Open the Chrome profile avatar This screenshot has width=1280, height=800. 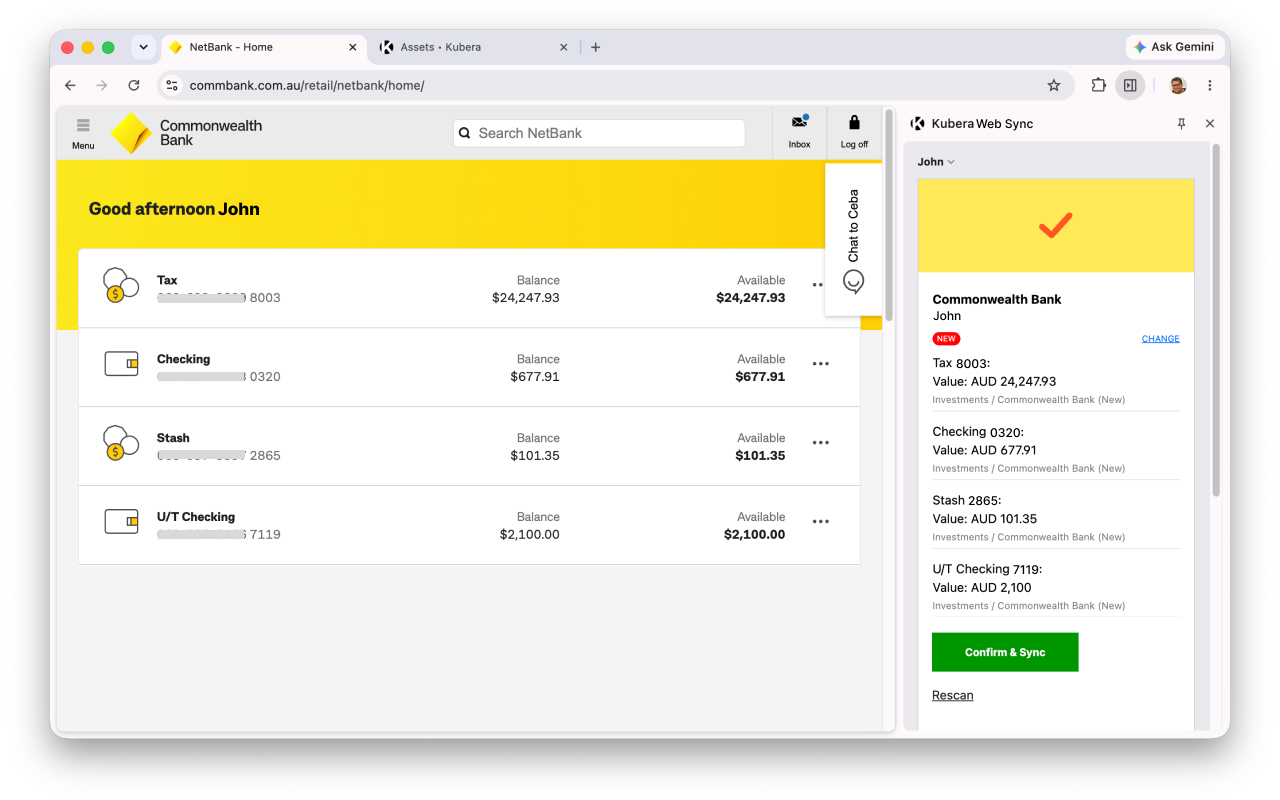click(1178, 86)
